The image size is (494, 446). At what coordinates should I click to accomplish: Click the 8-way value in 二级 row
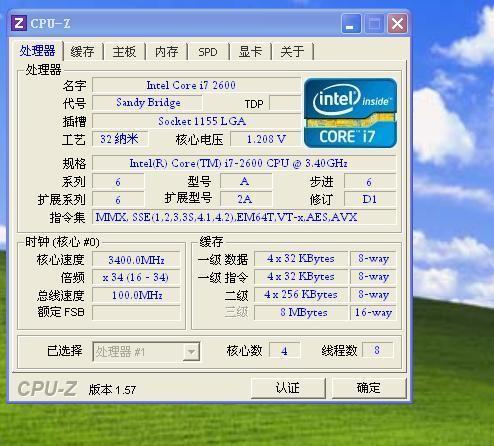373,295
